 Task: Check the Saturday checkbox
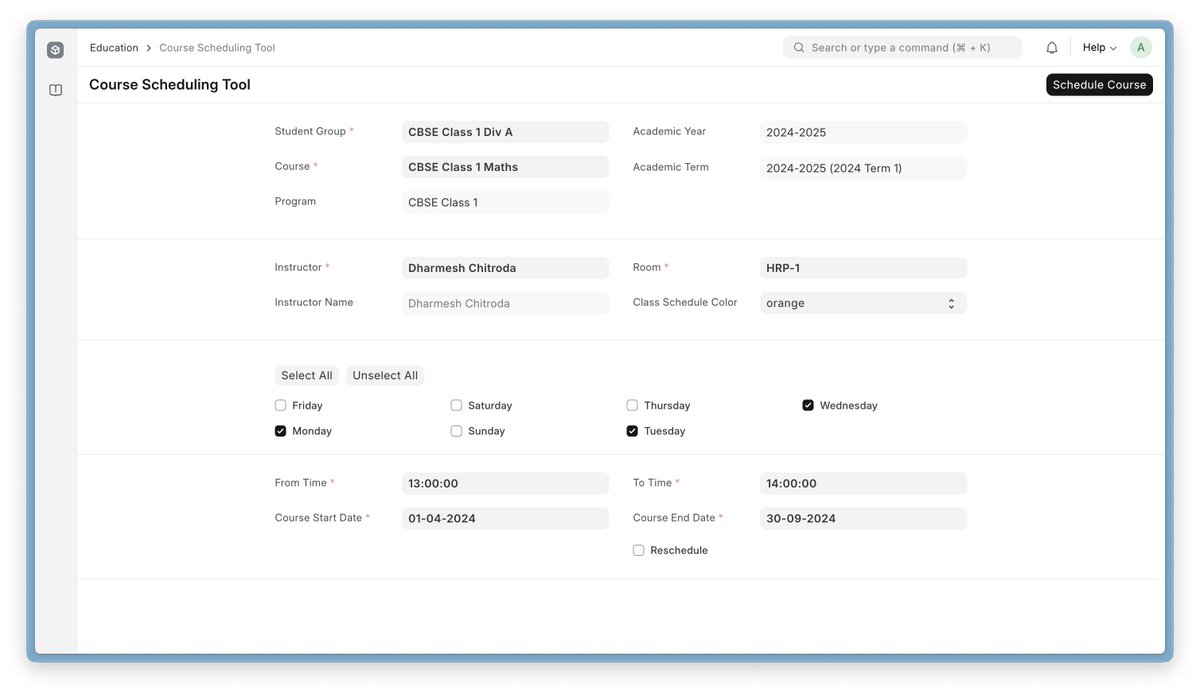(x=456, y=406)
